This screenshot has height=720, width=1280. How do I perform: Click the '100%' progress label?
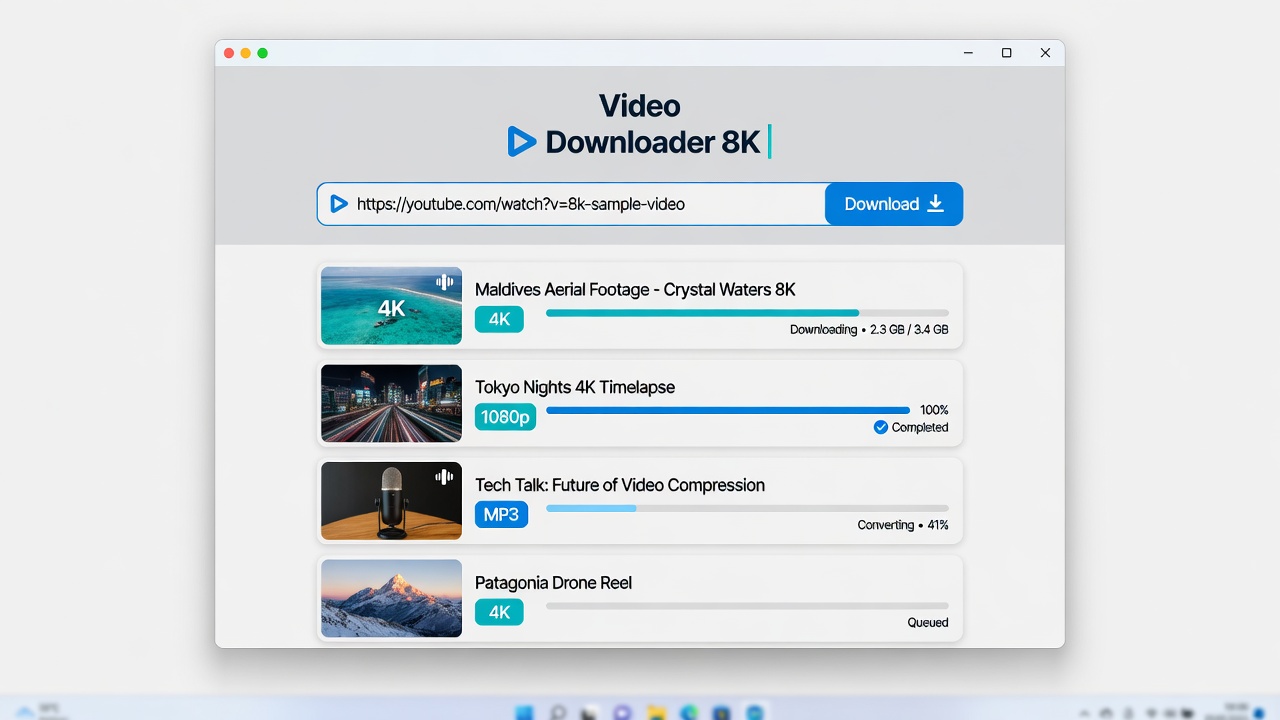tap(934, 410)
